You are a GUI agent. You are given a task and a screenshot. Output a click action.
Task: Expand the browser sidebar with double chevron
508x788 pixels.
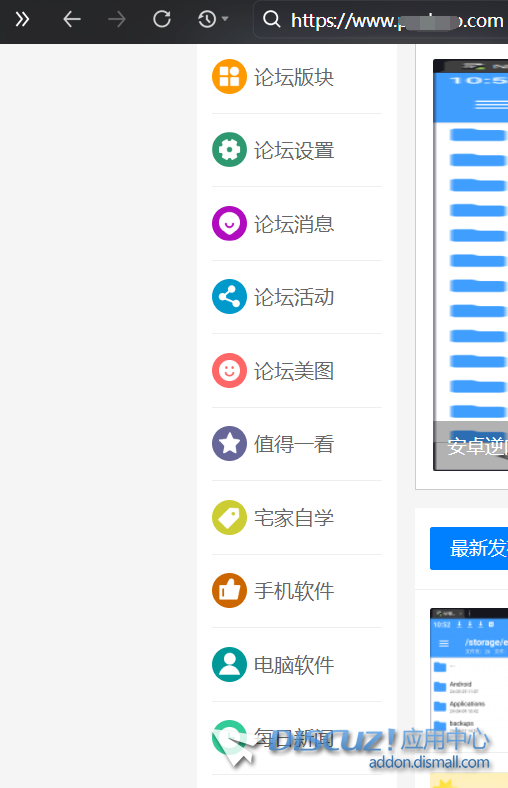(x=22, y=20)
